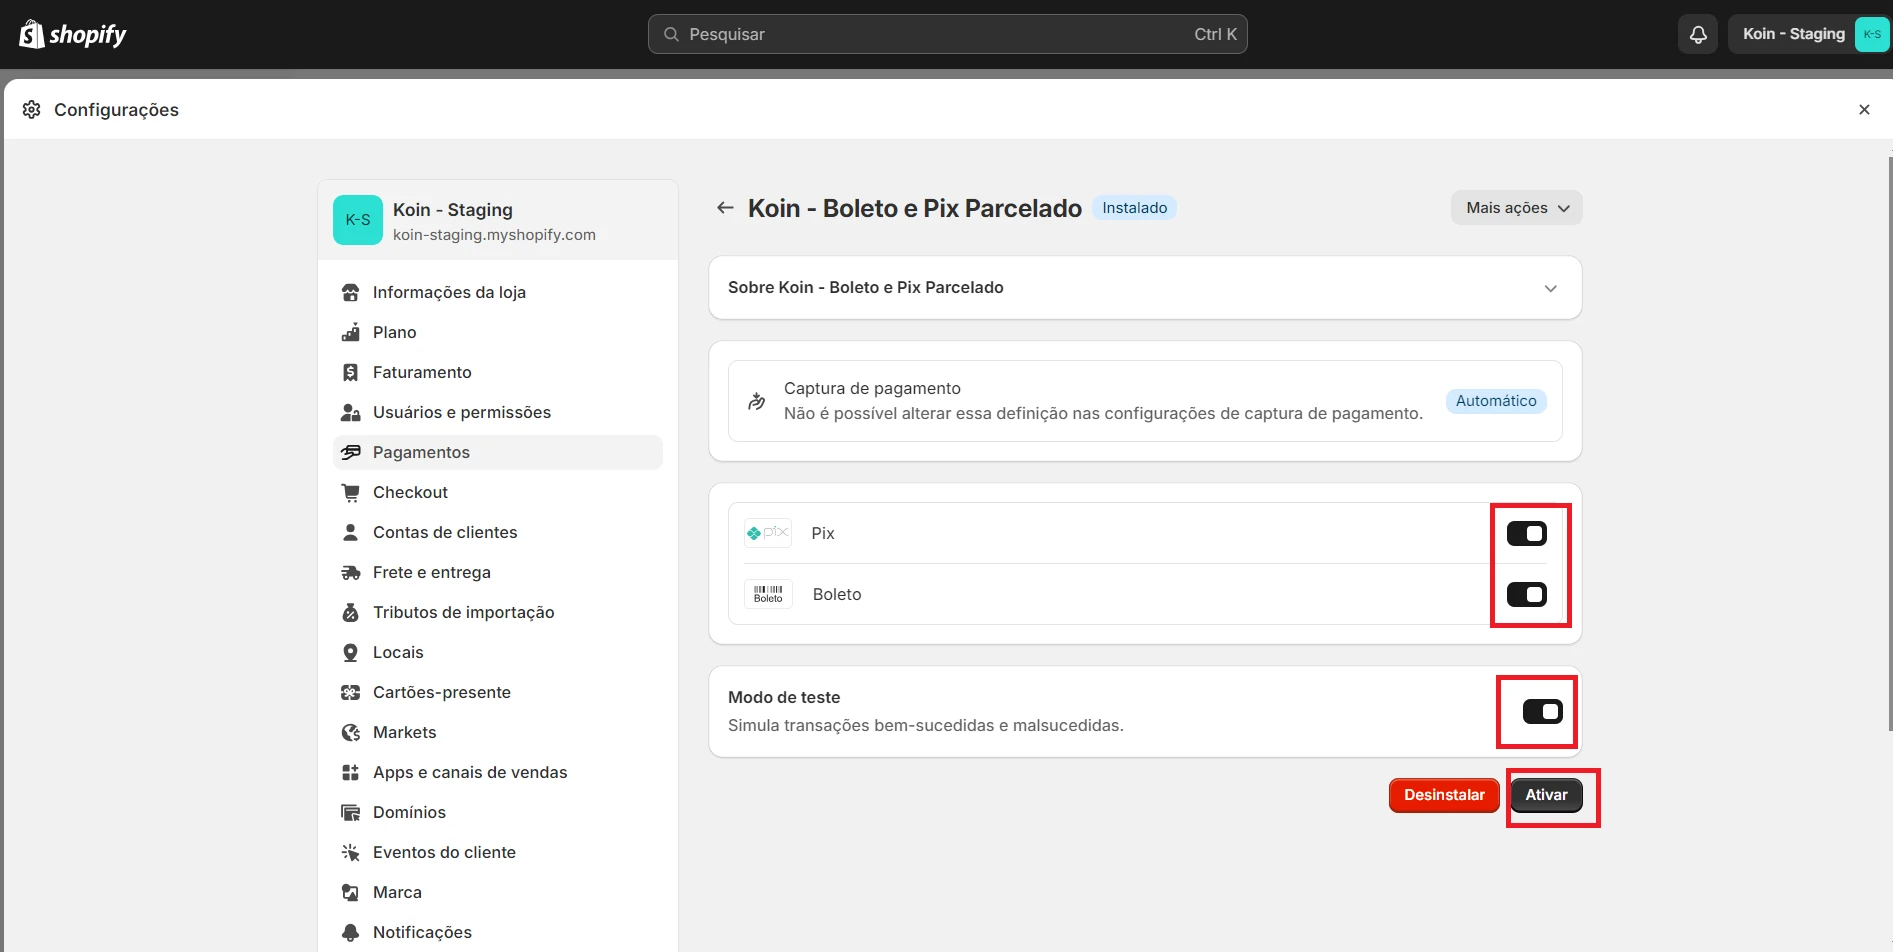This screenshot has width=1893, height=952.
Task: Click the search magnifier icon
Action: [x=671, y=34]
